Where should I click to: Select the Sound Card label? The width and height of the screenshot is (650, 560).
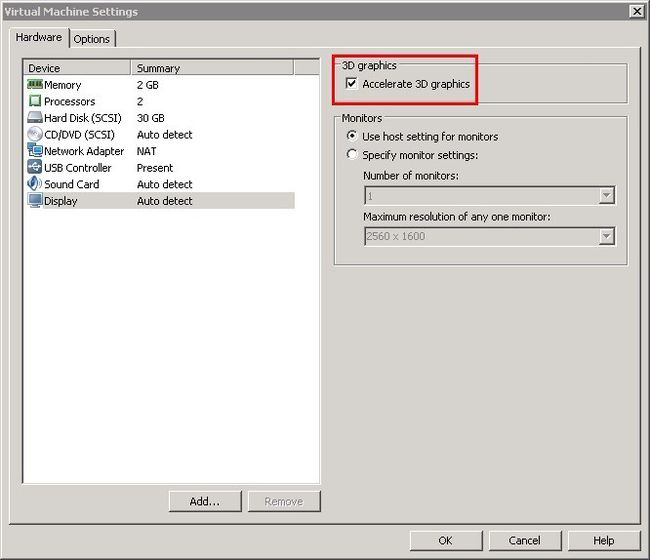point(72,184)
